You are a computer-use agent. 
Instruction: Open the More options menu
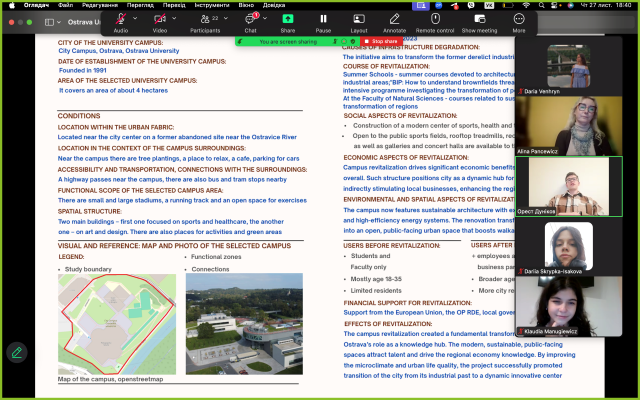[x=519, y=19]
